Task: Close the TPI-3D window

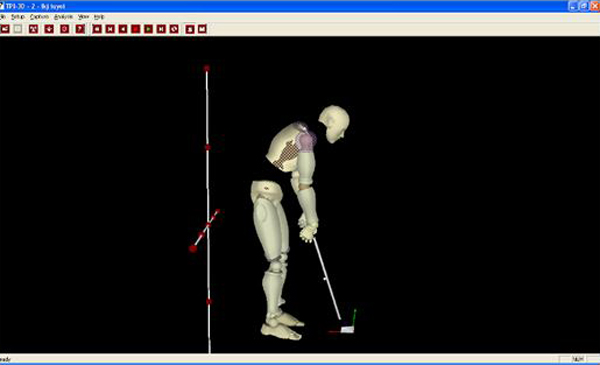Action: point(595,6)
